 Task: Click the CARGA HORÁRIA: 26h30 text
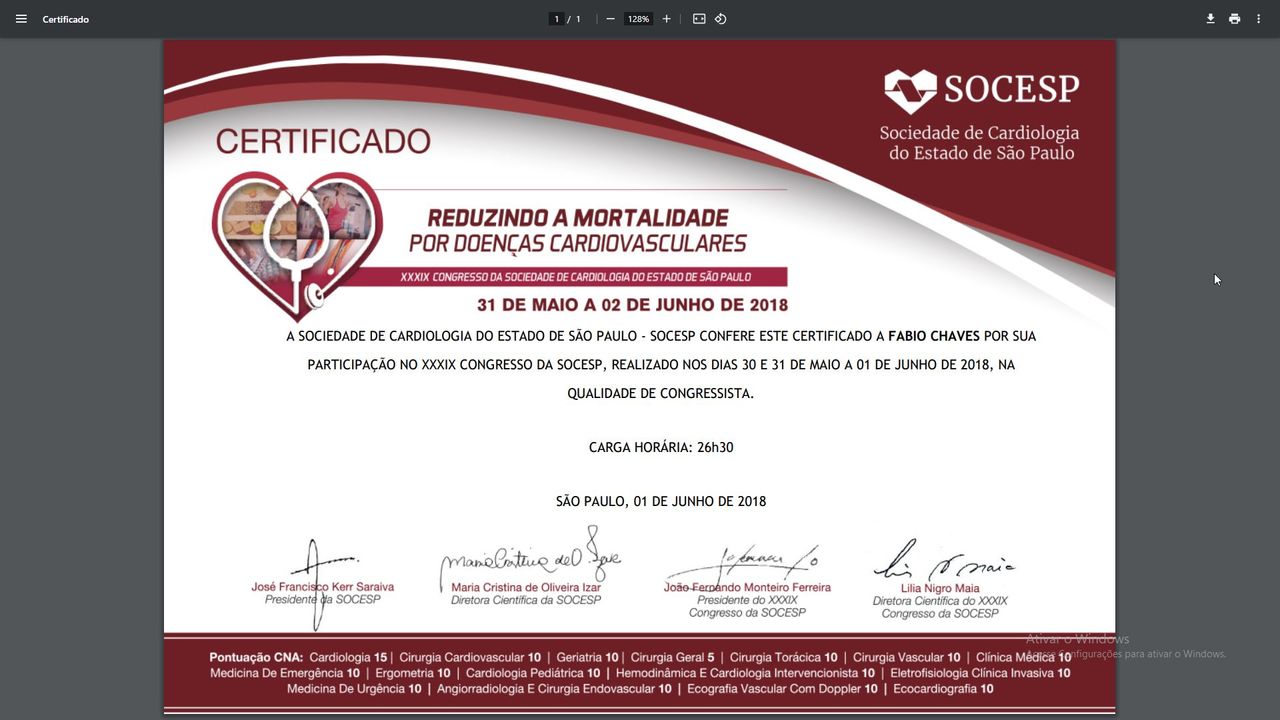click(661, 447)
